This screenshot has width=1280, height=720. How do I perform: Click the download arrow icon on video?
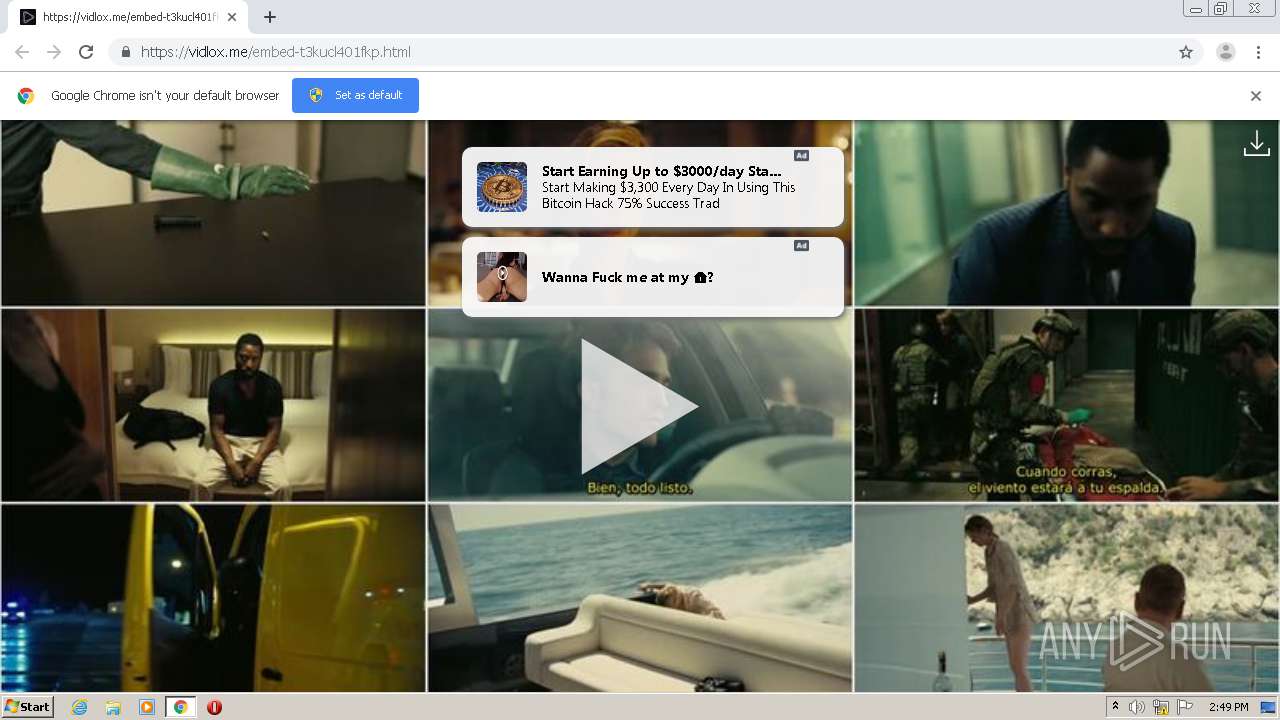(x=1256, y=145)
